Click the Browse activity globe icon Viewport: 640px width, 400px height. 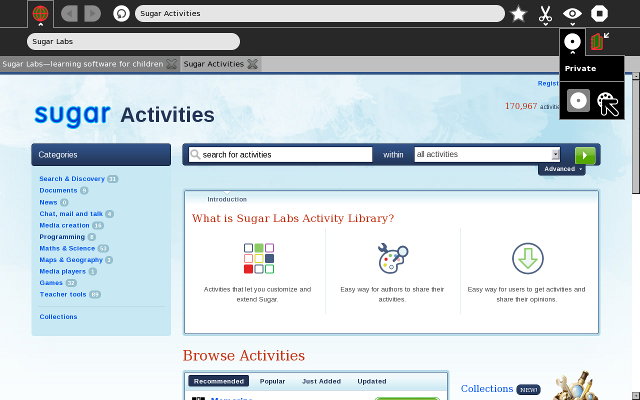tap(40, 14)
